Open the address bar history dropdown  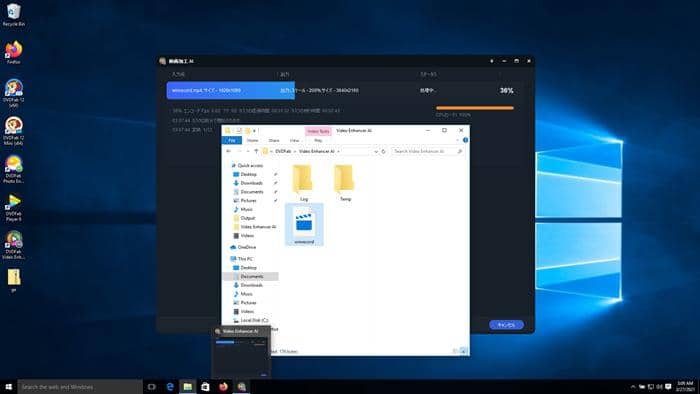[376, 151]
